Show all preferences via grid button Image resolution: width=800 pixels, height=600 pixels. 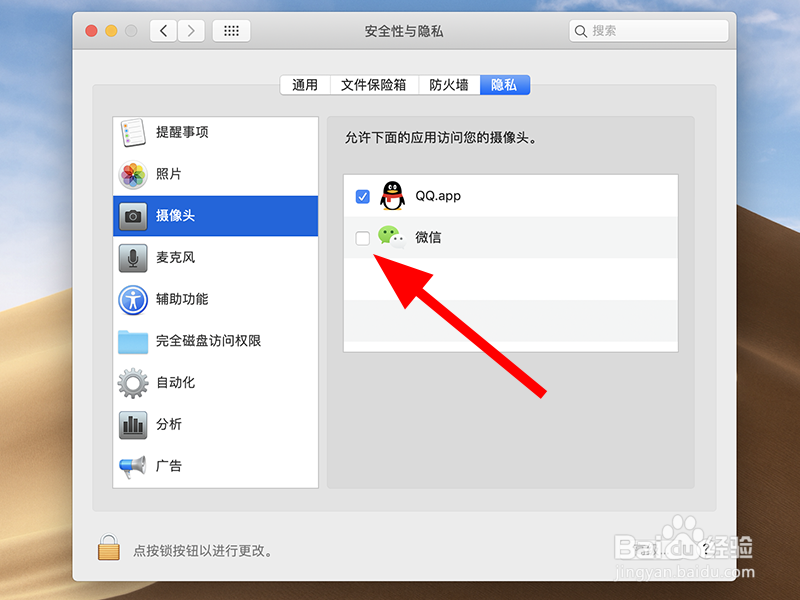point(231,31)
